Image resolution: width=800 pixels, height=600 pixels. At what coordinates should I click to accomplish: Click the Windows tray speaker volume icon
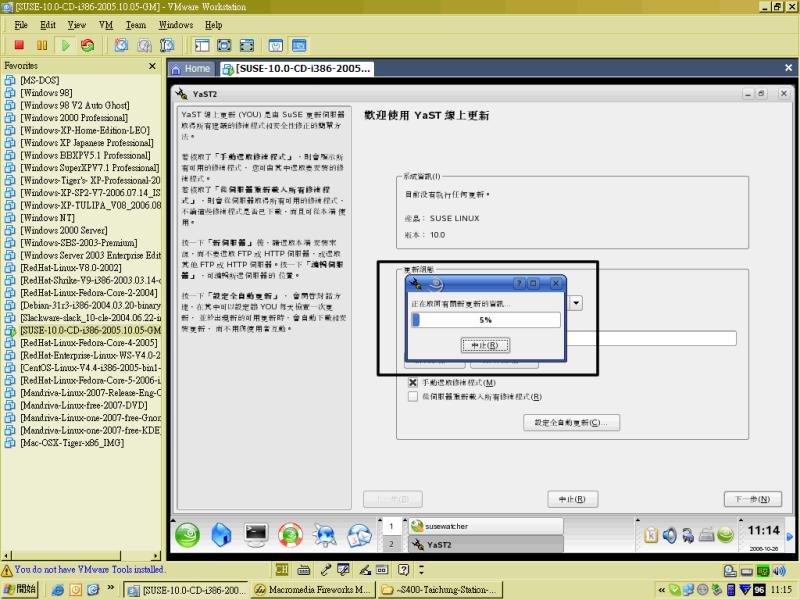(x=779, y=571)
